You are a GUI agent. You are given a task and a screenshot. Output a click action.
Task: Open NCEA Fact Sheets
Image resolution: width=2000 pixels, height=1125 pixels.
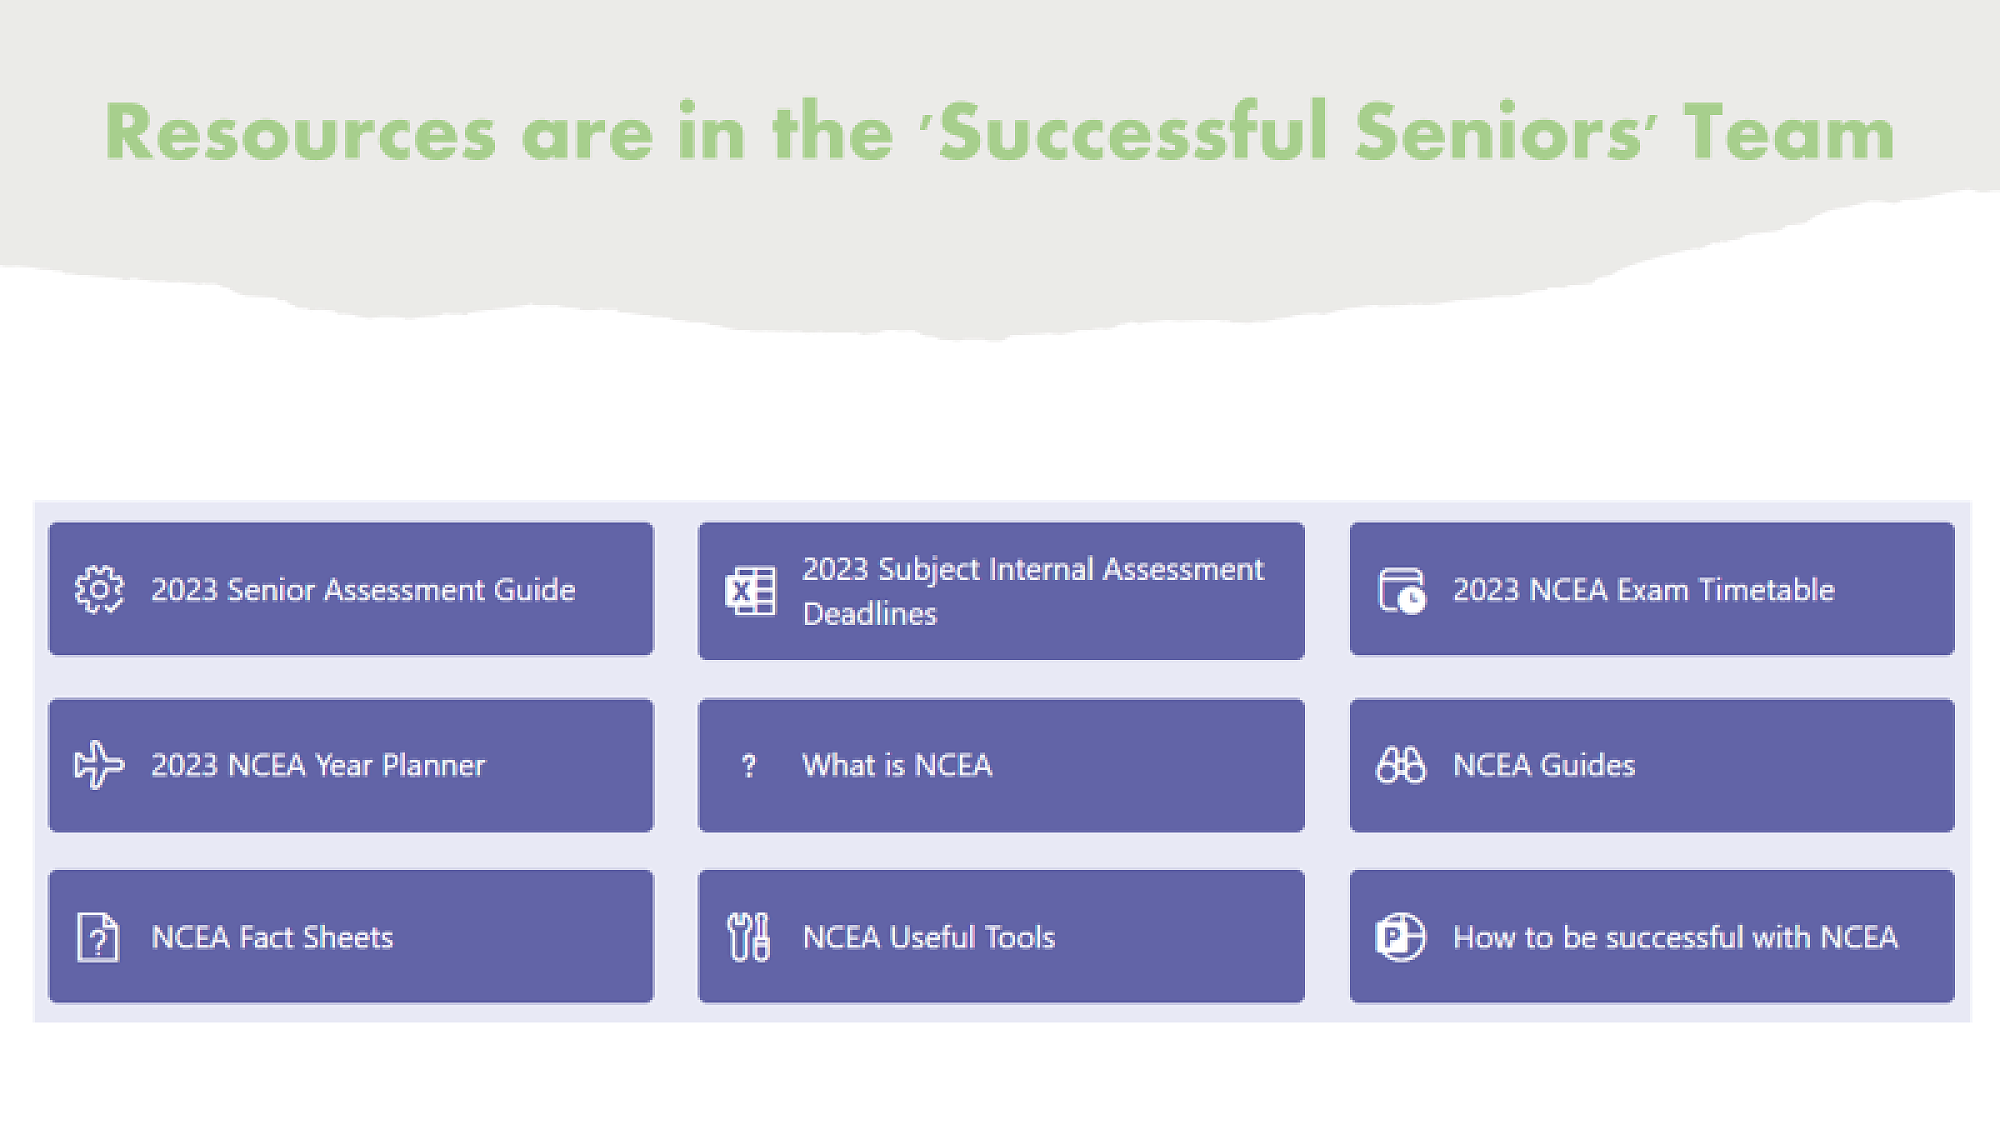tap(272, 937)
